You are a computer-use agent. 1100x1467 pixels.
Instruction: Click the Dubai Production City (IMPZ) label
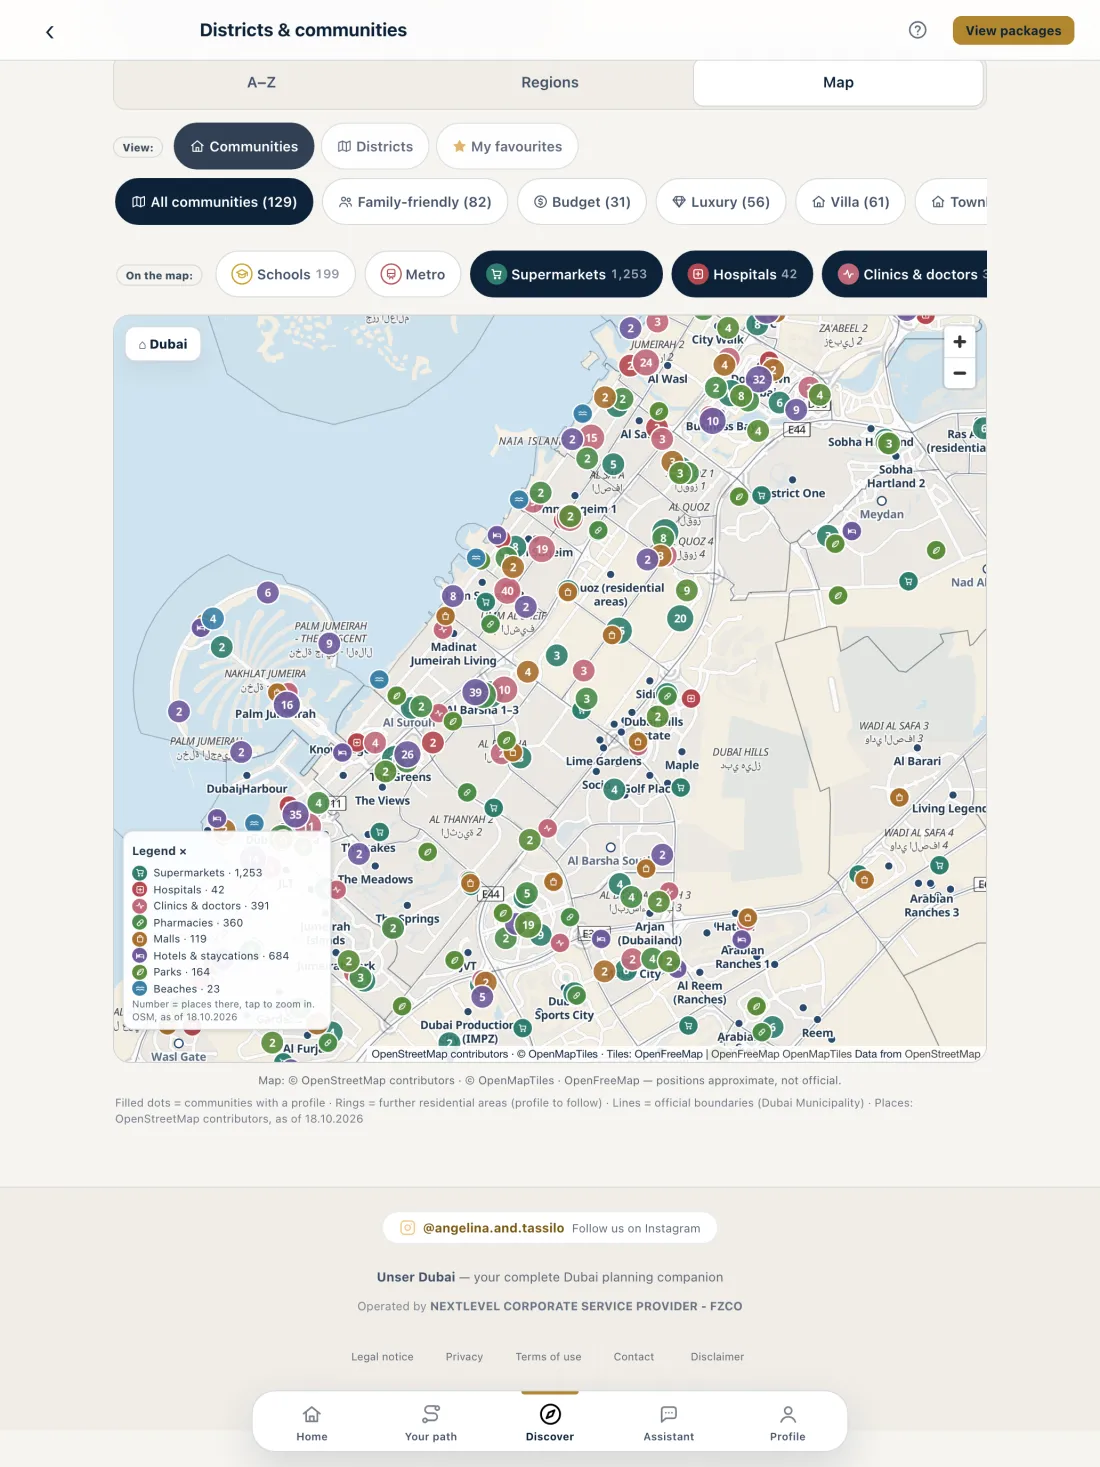(466, 1032)
